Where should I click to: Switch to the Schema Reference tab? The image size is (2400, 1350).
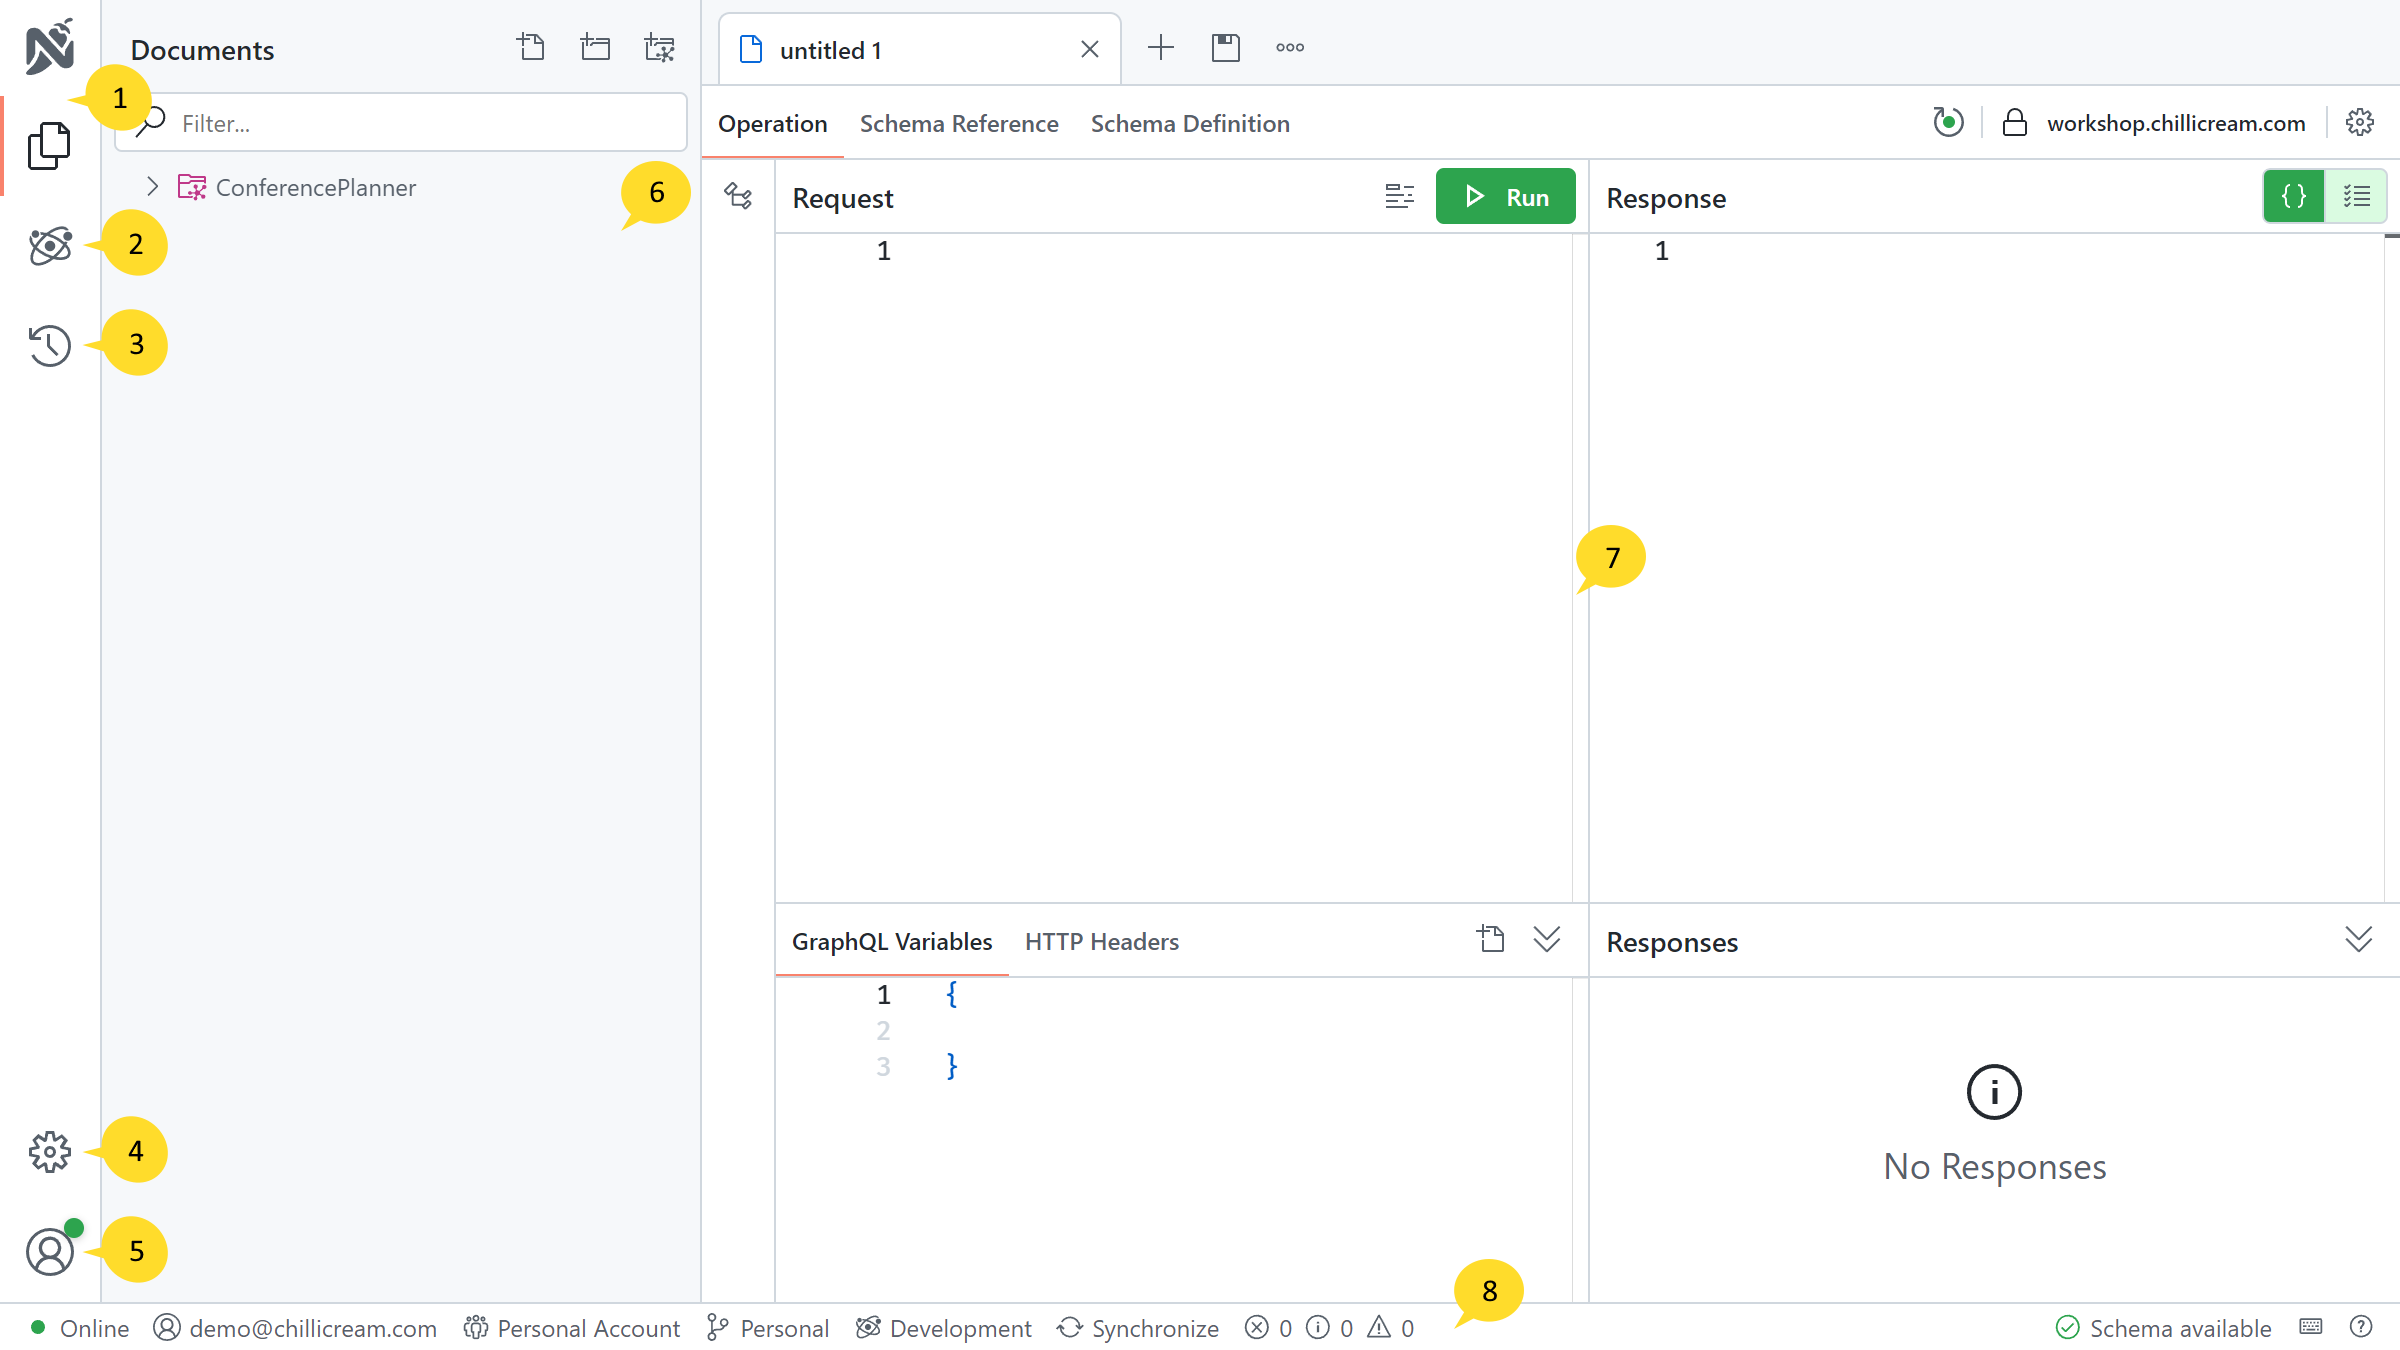958,123
